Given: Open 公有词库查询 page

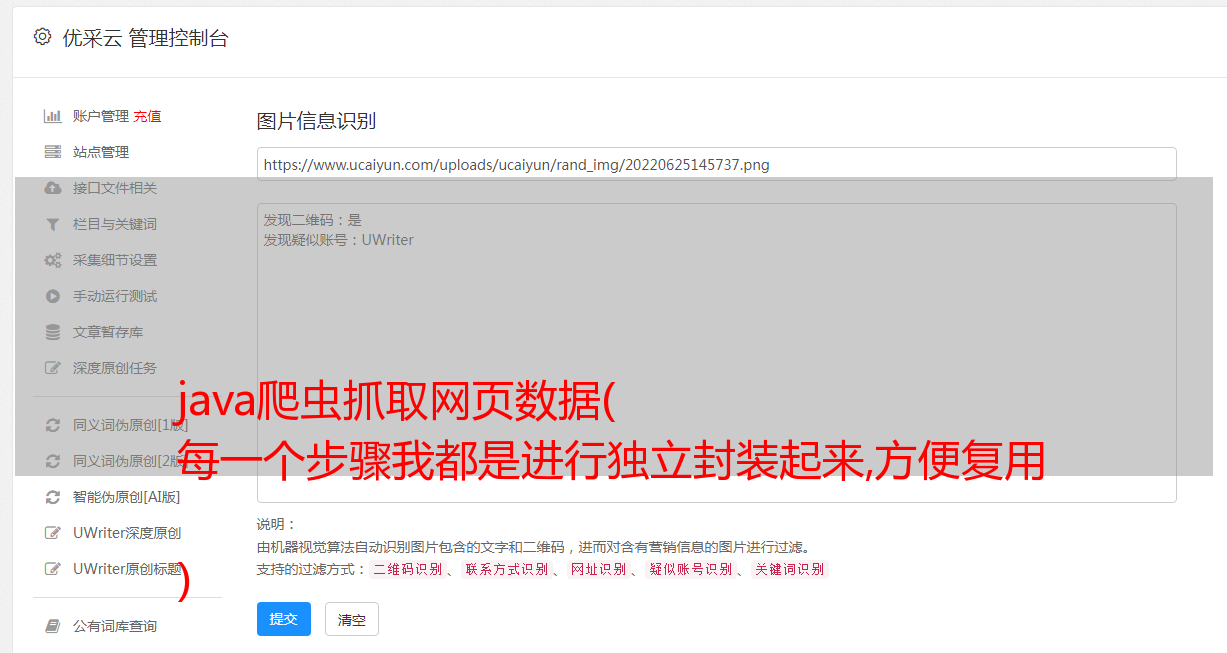Looking at the screenshot, I should click(x=115, y=626).
